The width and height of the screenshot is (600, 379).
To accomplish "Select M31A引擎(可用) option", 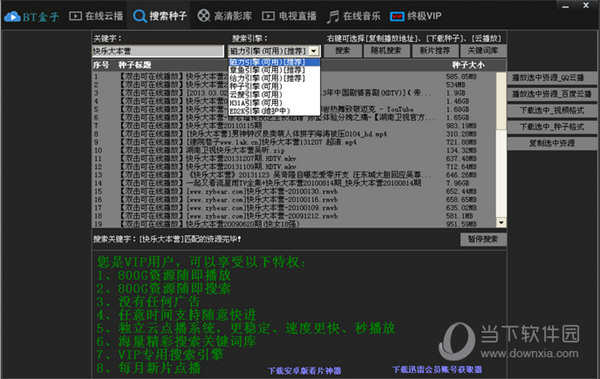I will coord(274,103).
